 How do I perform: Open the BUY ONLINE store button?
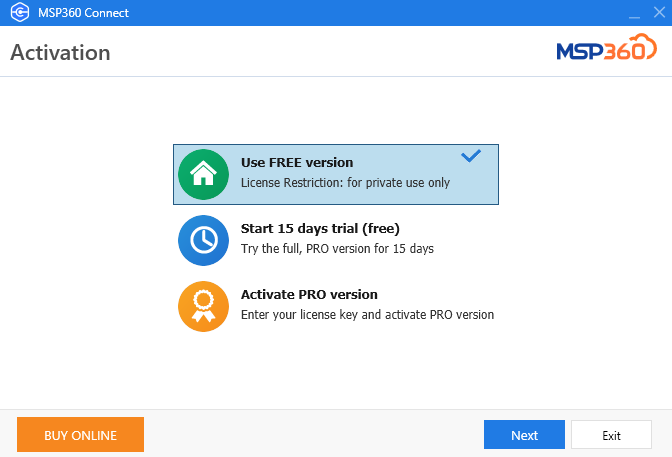click(81, 435)
